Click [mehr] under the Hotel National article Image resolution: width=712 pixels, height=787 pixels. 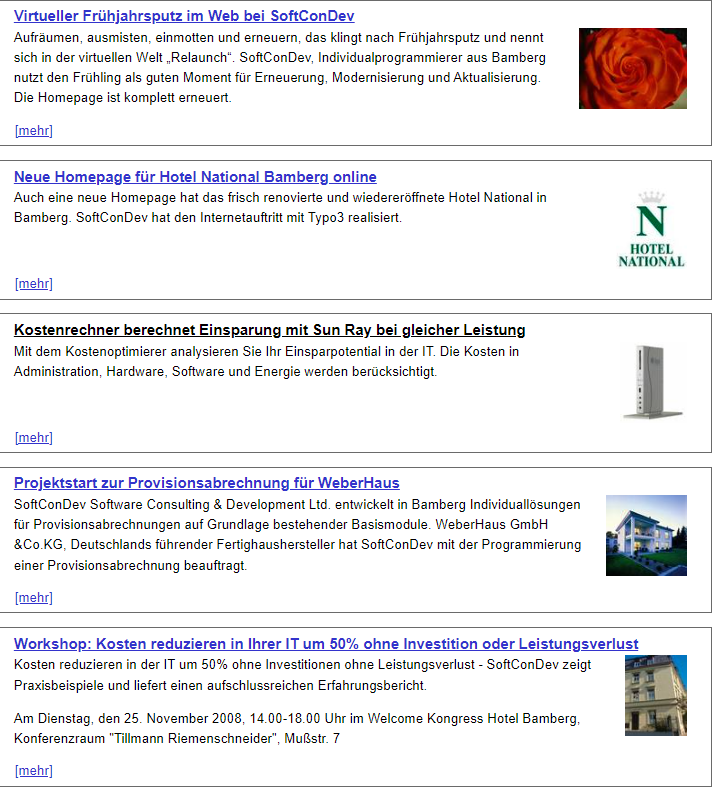[34, 284]
